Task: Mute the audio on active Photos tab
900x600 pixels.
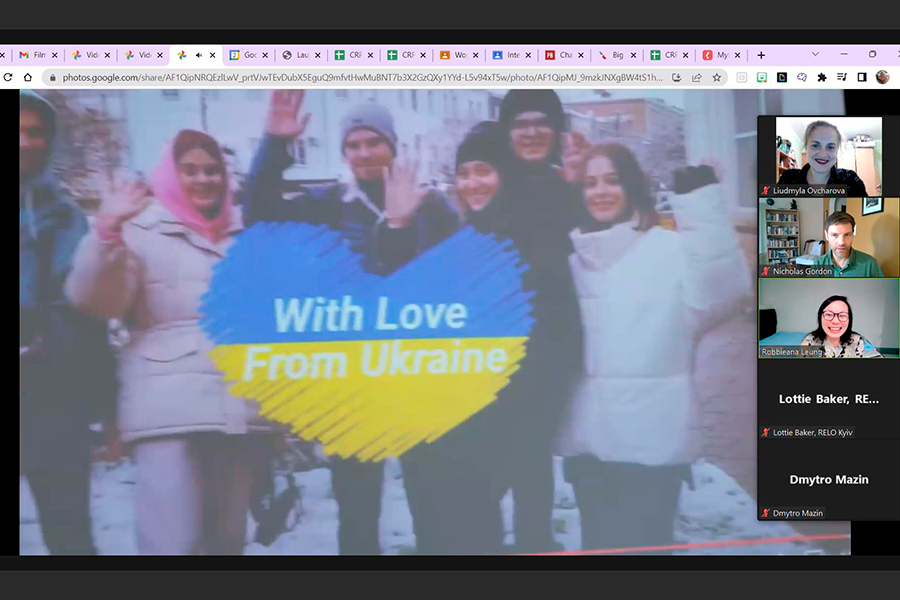Action: pyautogui.click(x=199, y=55)
